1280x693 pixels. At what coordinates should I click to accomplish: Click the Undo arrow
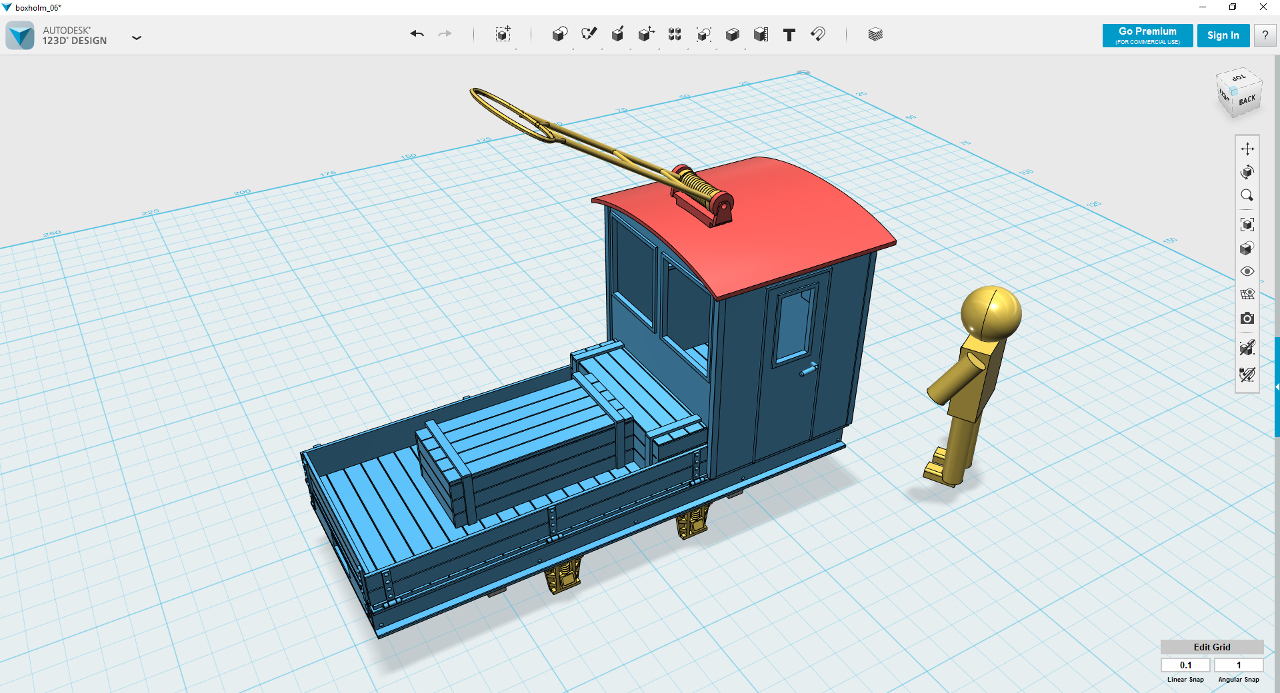tap(417, 34)
